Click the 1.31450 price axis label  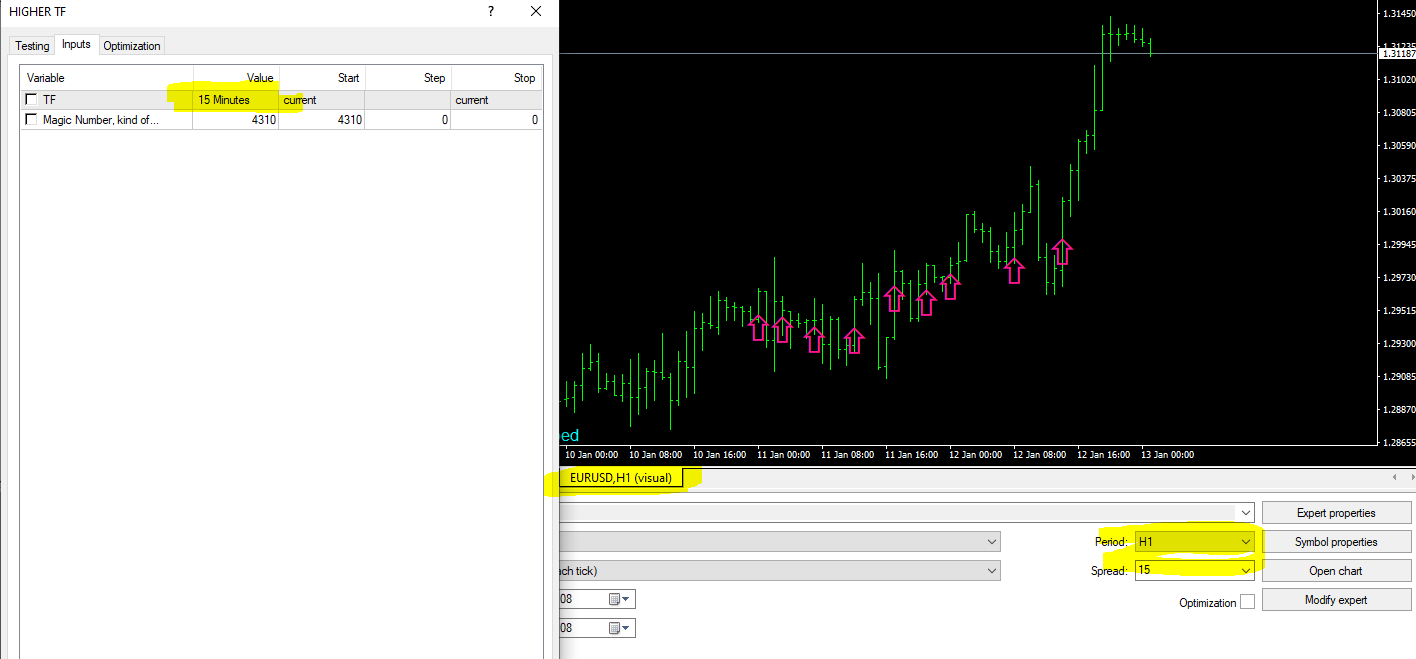(x=1398, y=14)
